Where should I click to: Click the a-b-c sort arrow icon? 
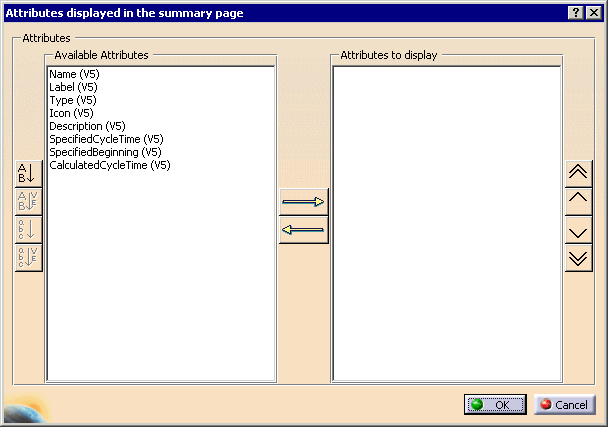click(28, 229)
